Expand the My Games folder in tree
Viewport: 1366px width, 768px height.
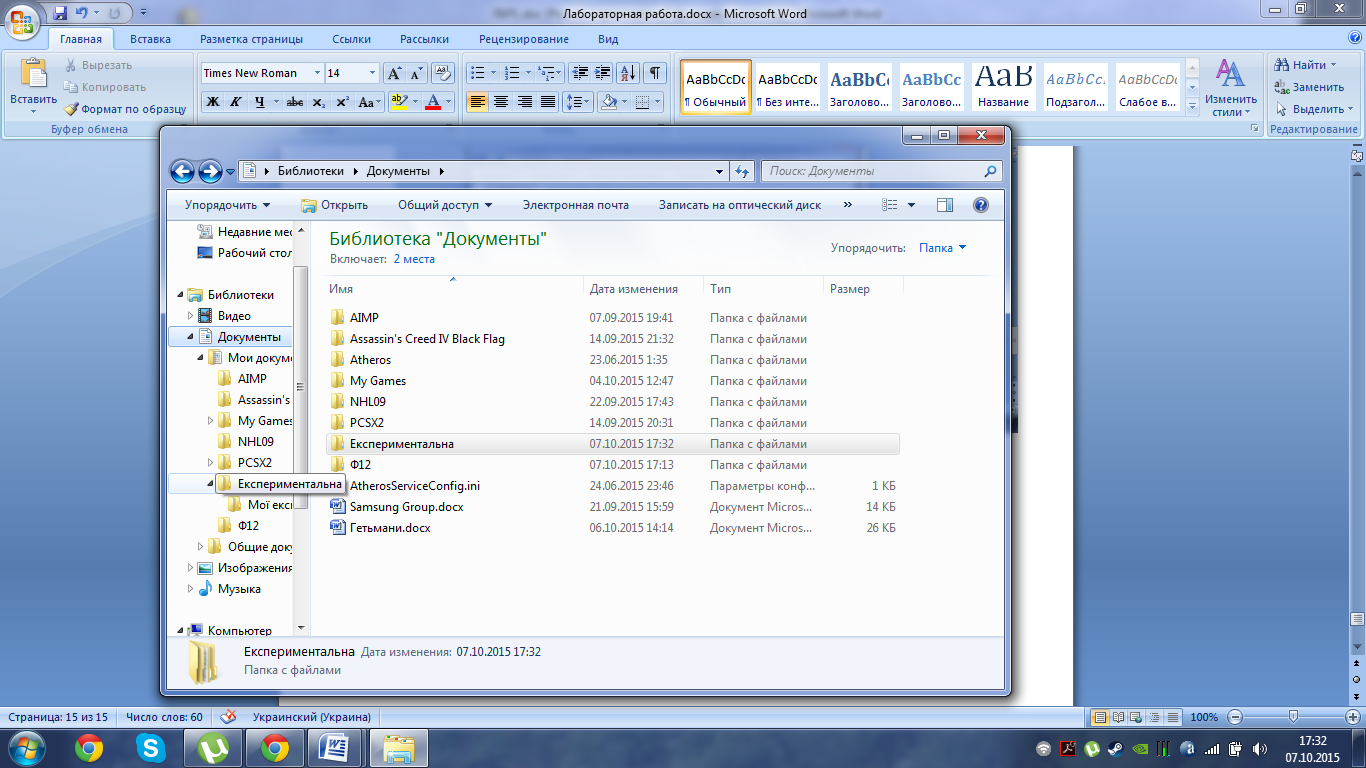pyautogui.click(x=211, y=421)
